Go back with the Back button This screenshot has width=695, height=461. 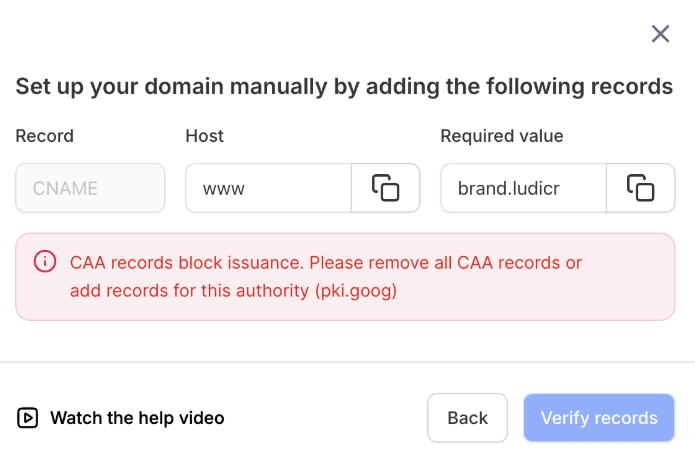tap(467, 418)
